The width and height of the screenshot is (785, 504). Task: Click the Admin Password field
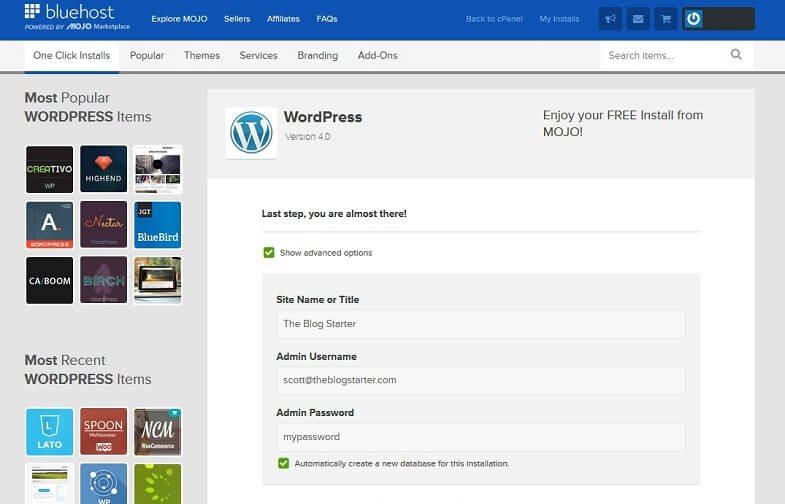pyautogui.click(x=481, y=437)
